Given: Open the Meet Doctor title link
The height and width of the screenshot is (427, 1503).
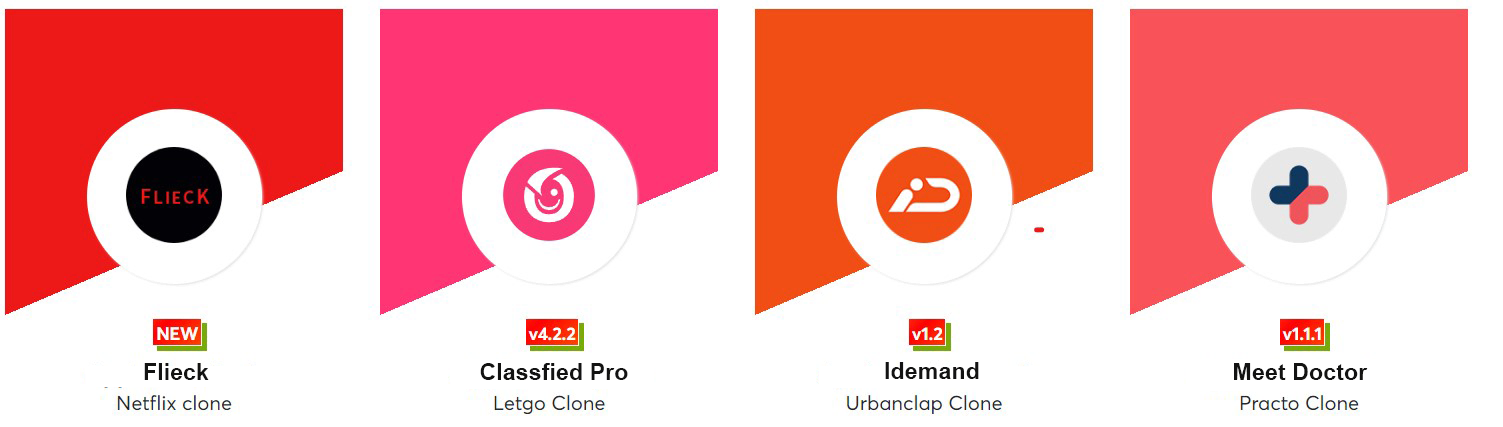Looking at the screenshot, I should 1299,372.
